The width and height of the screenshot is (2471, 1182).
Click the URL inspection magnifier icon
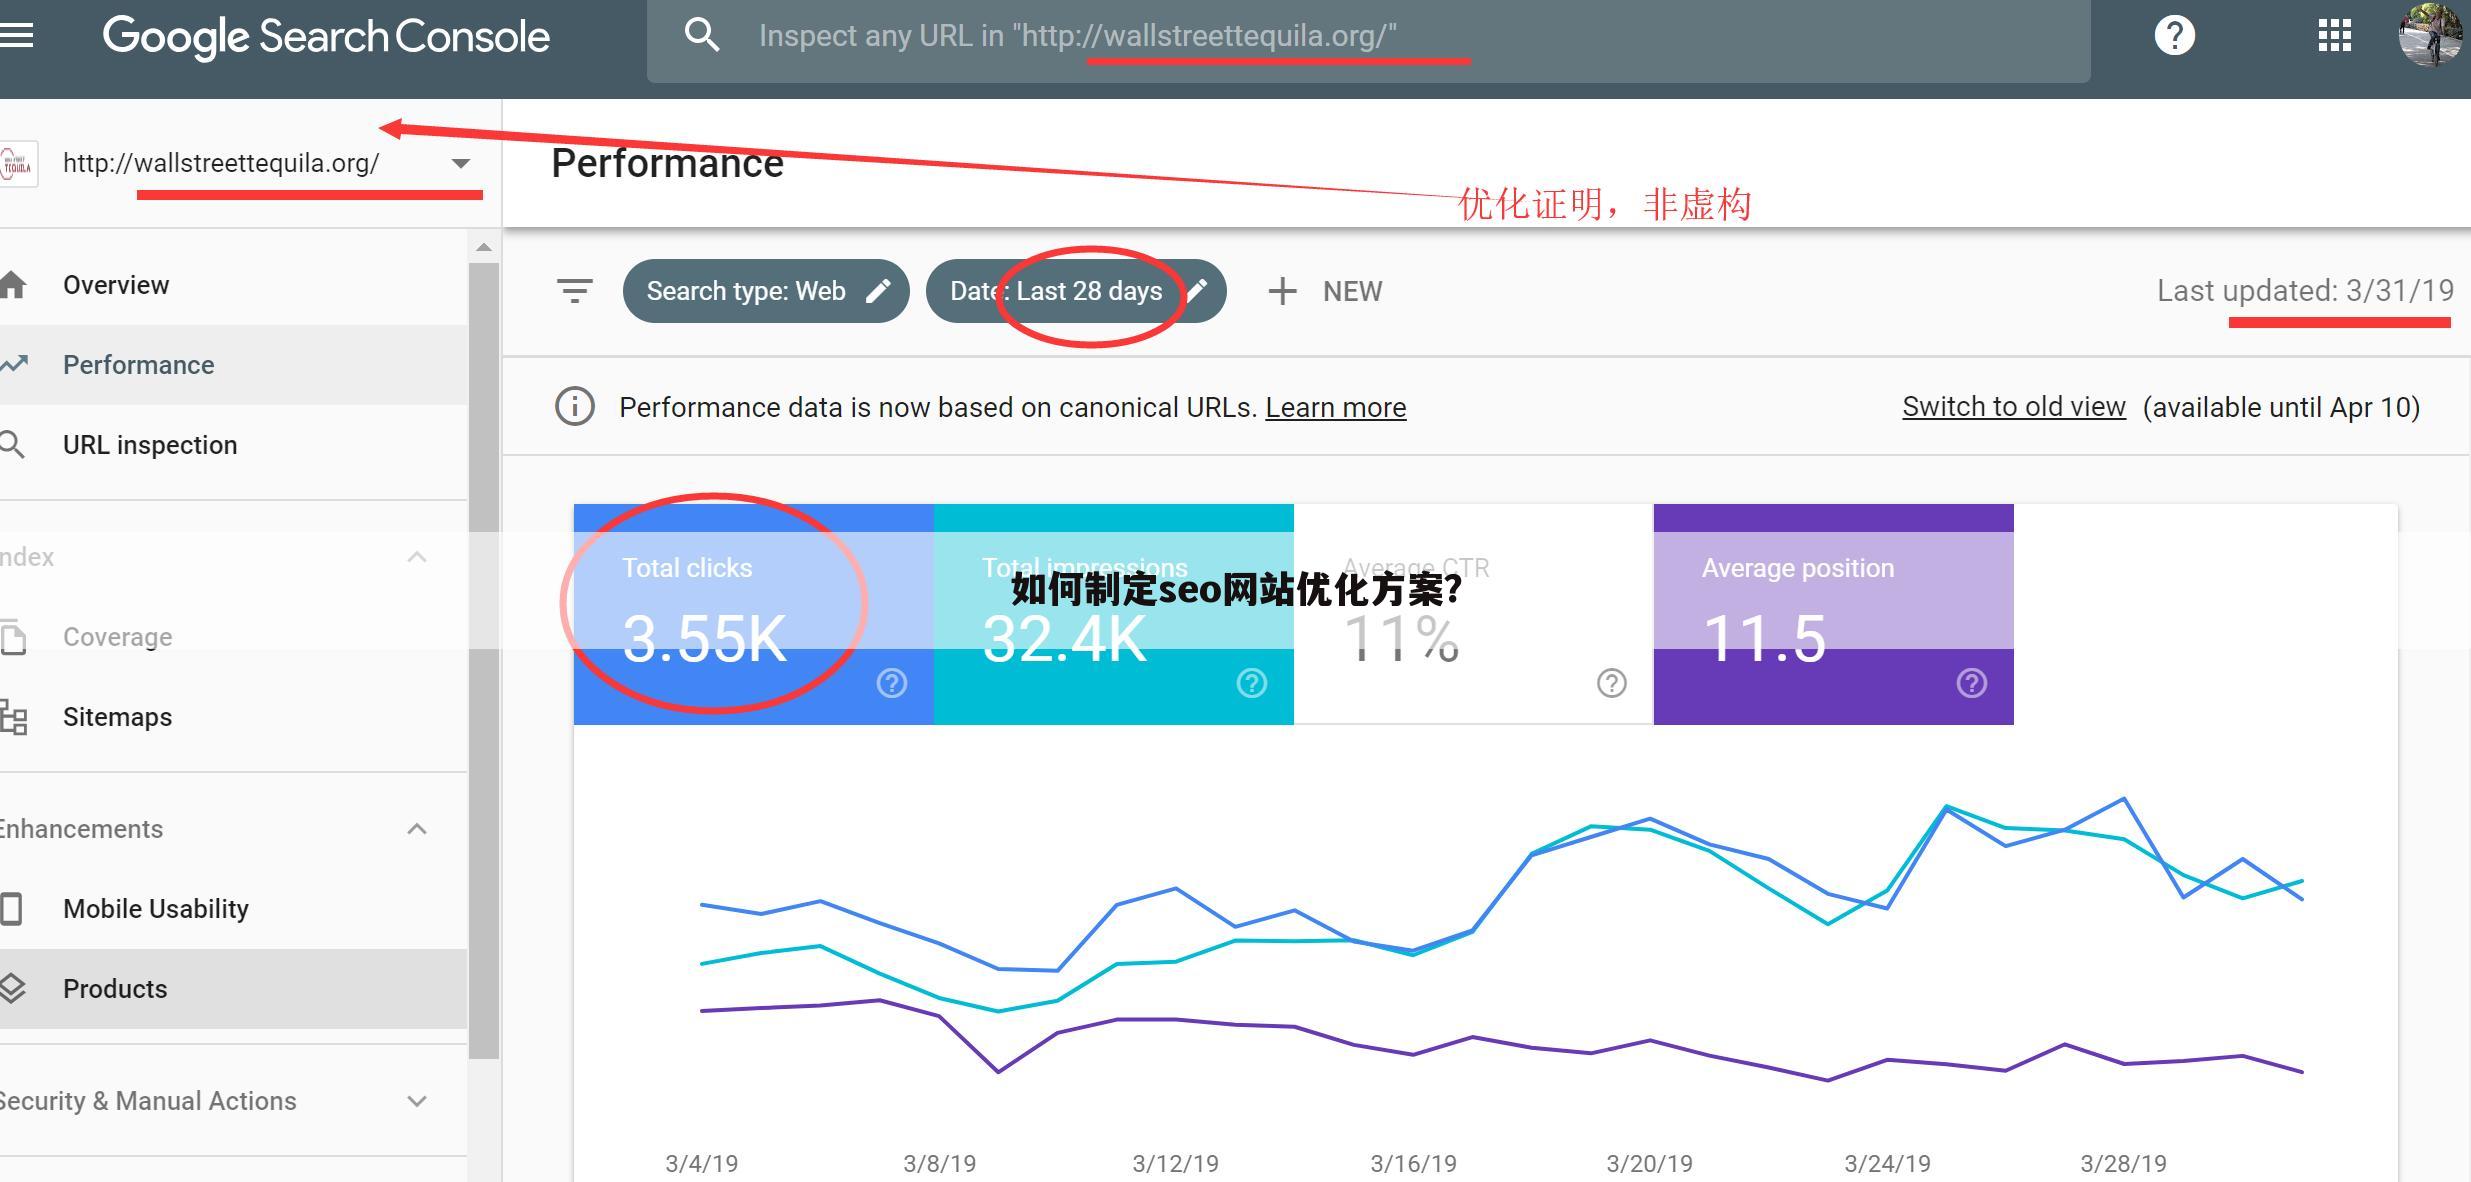(x=12, y=445)
